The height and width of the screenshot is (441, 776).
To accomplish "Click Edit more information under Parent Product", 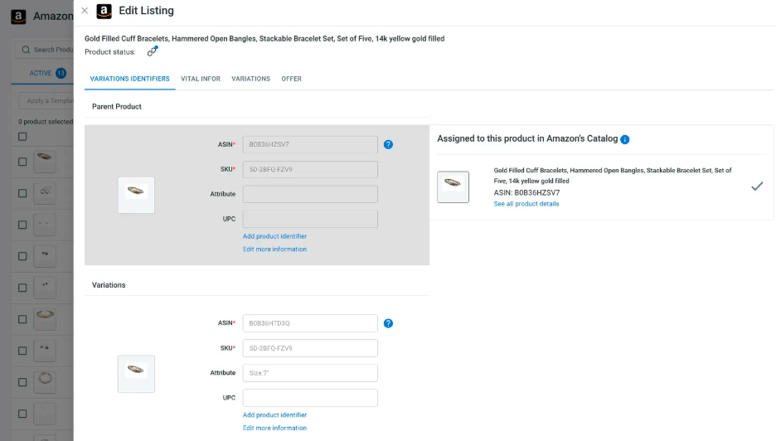I will [x=275, y=249].
